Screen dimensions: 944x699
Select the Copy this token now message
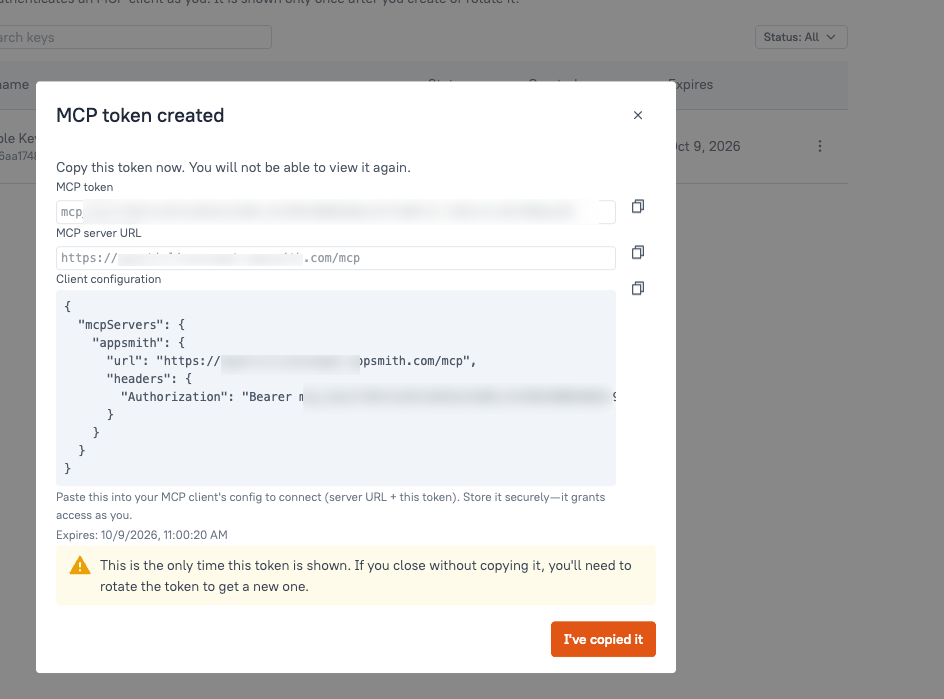tap(233, 167)
